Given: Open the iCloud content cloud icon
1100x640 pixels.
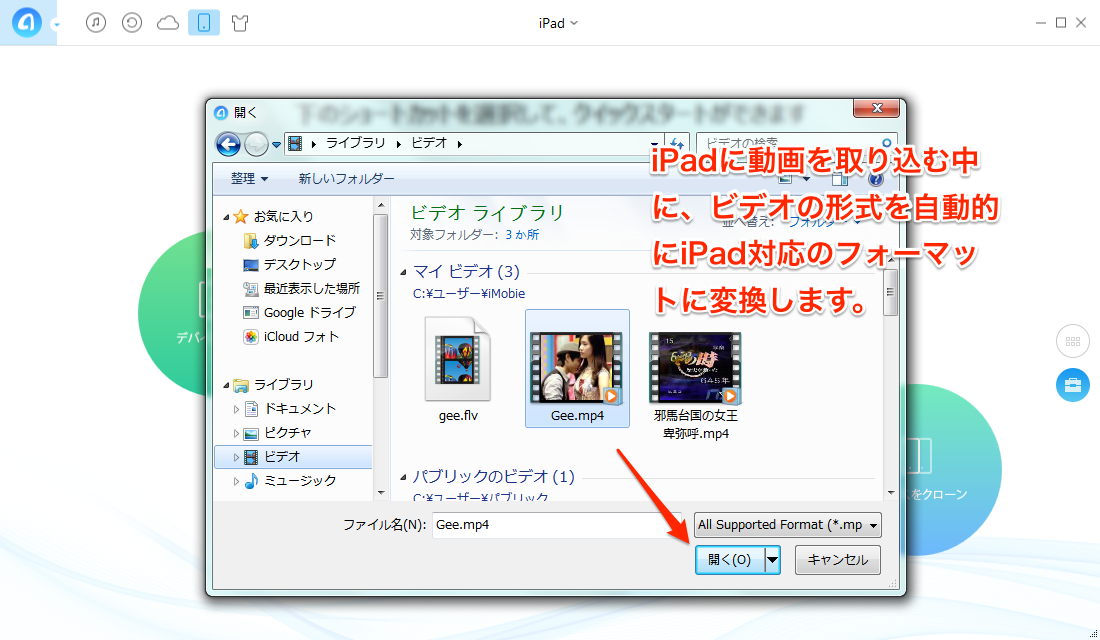Looking at the screenshot, I should click(x=168, y=23).
